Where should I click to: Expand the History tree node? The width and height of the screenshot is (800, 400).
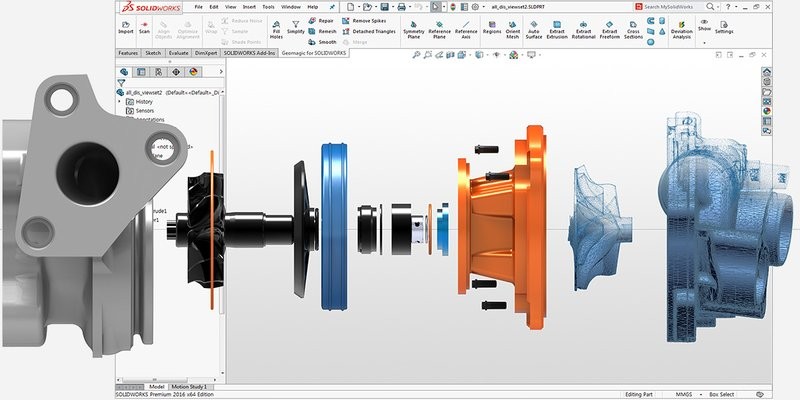coord(121,101)
